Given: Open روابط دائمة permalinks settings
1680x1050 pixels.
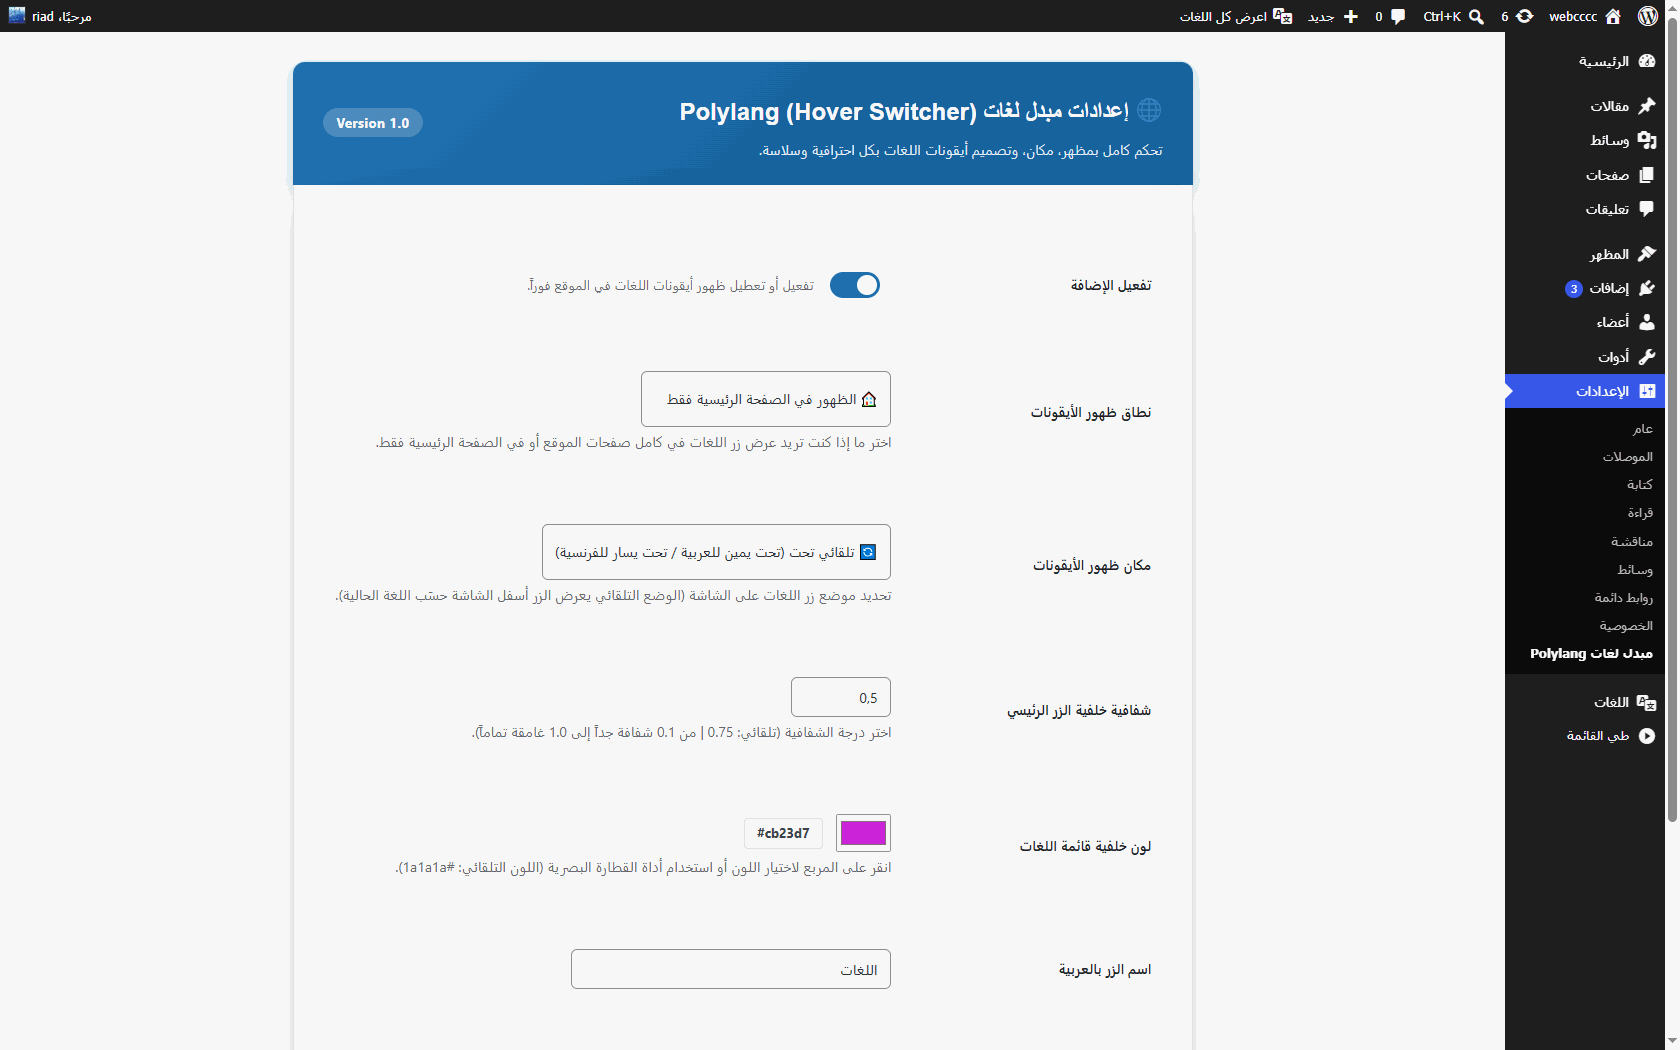Looking at the screenshot, I should [x=1585, y=598].
